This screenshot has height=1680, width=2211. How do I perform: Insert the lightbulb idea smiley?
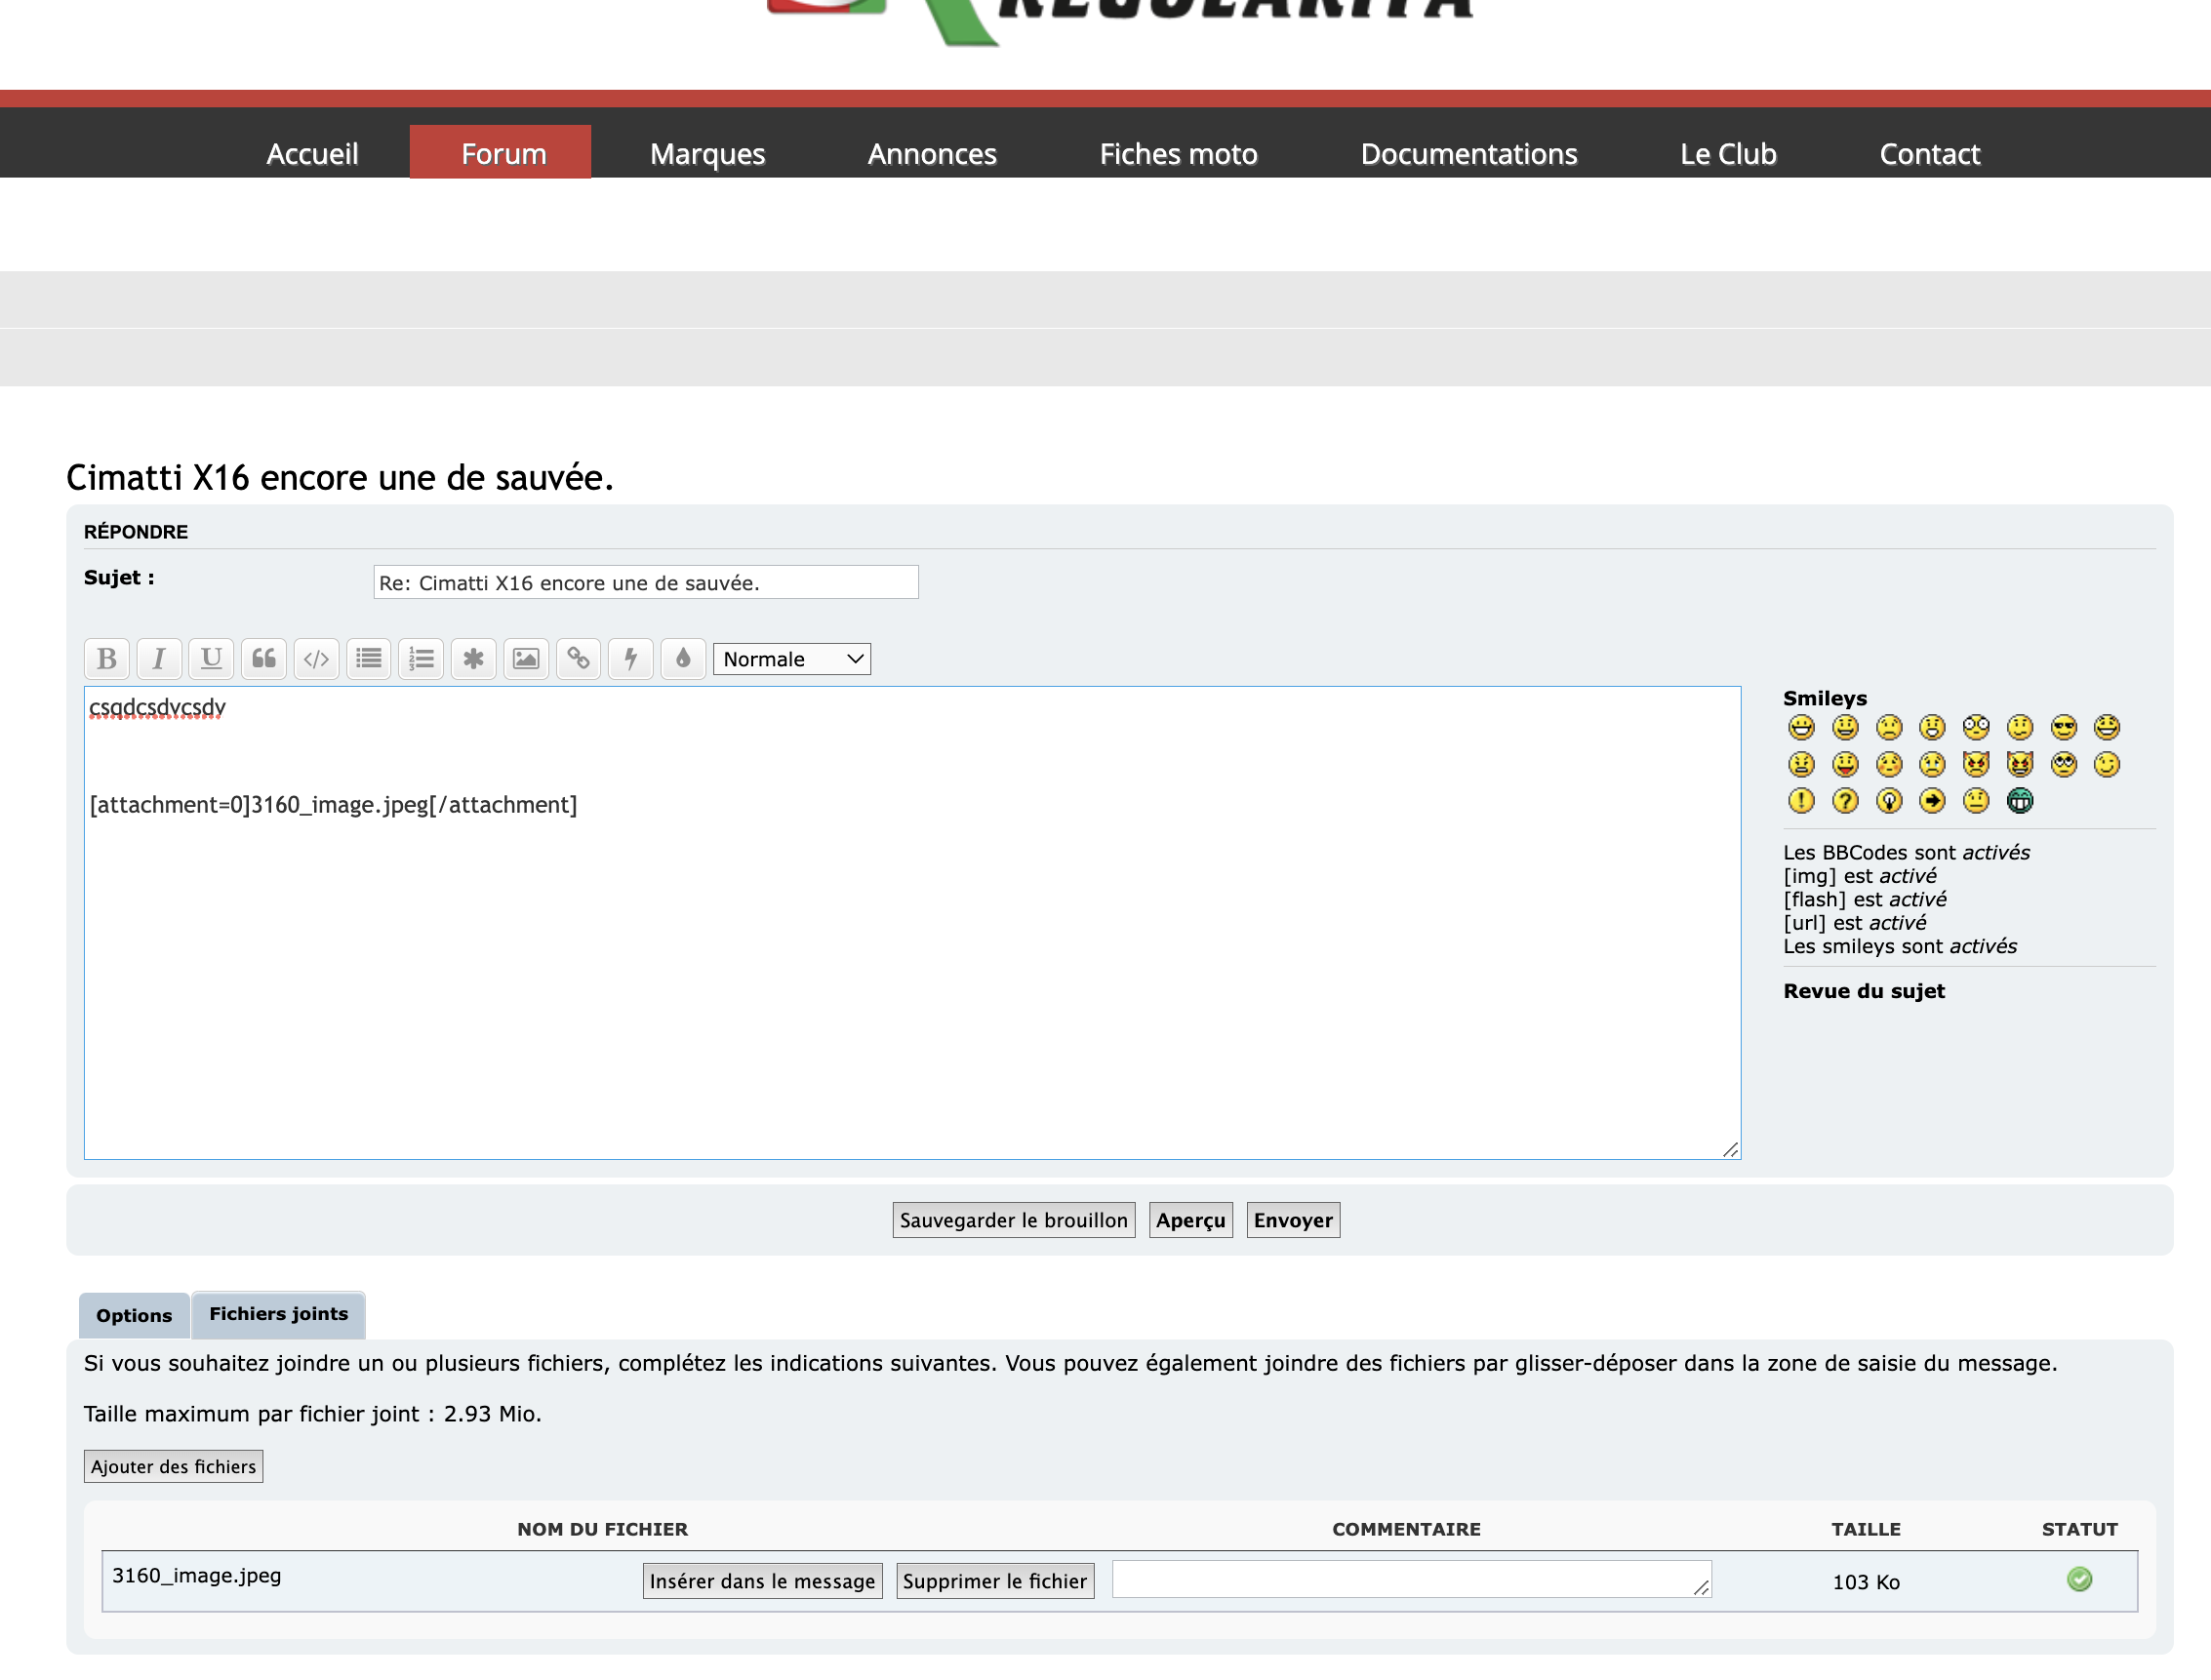click(x=1889, y=801)
